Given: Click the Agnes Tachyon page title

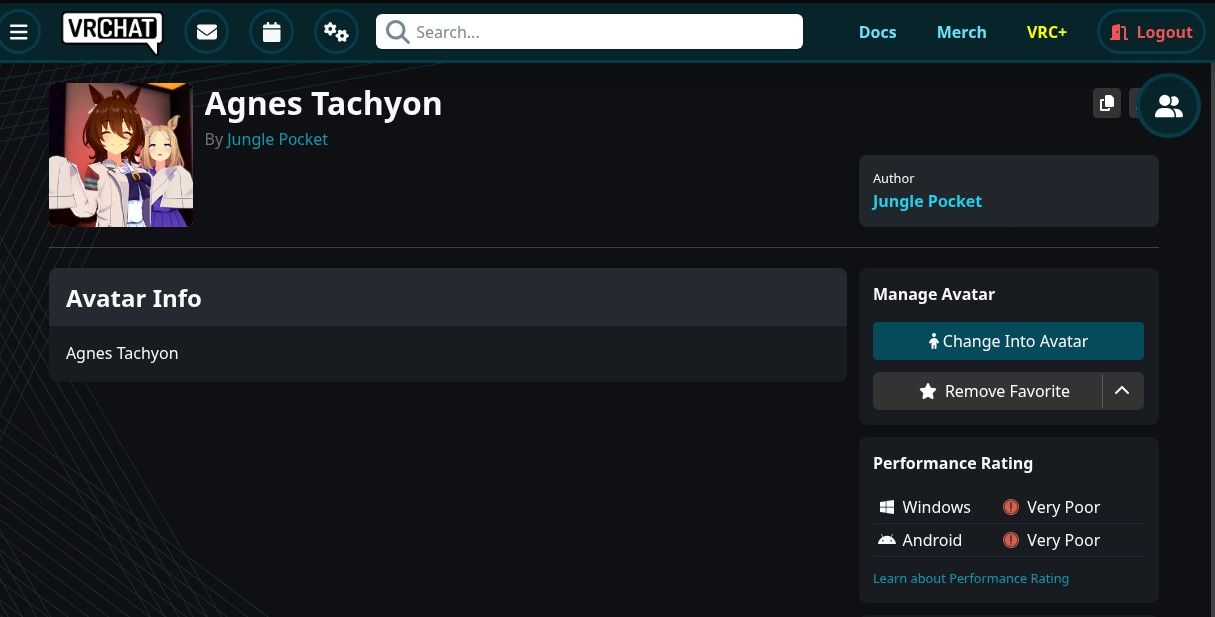Looking at the screenshot, I should tap(323, 103).
